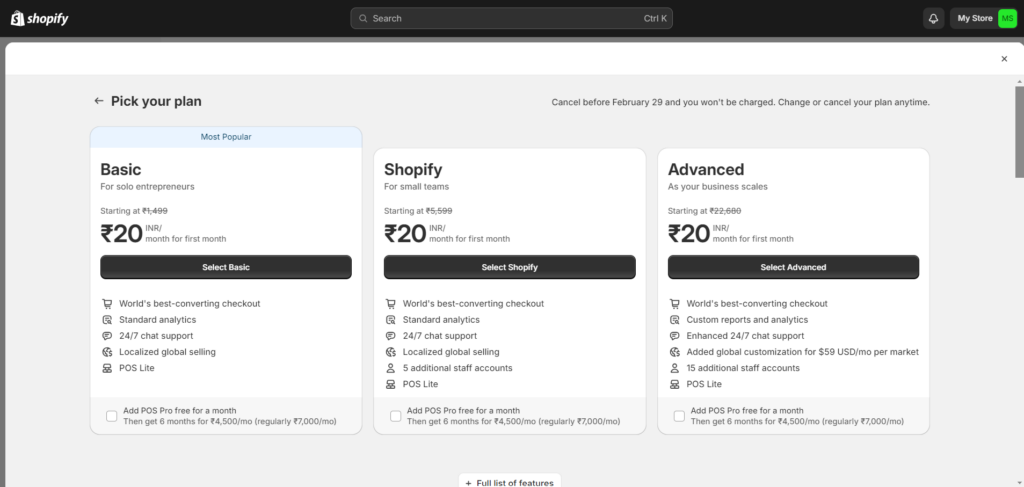
Task: Click the MS avatar badge
Action: click(x=1007, y=18)
